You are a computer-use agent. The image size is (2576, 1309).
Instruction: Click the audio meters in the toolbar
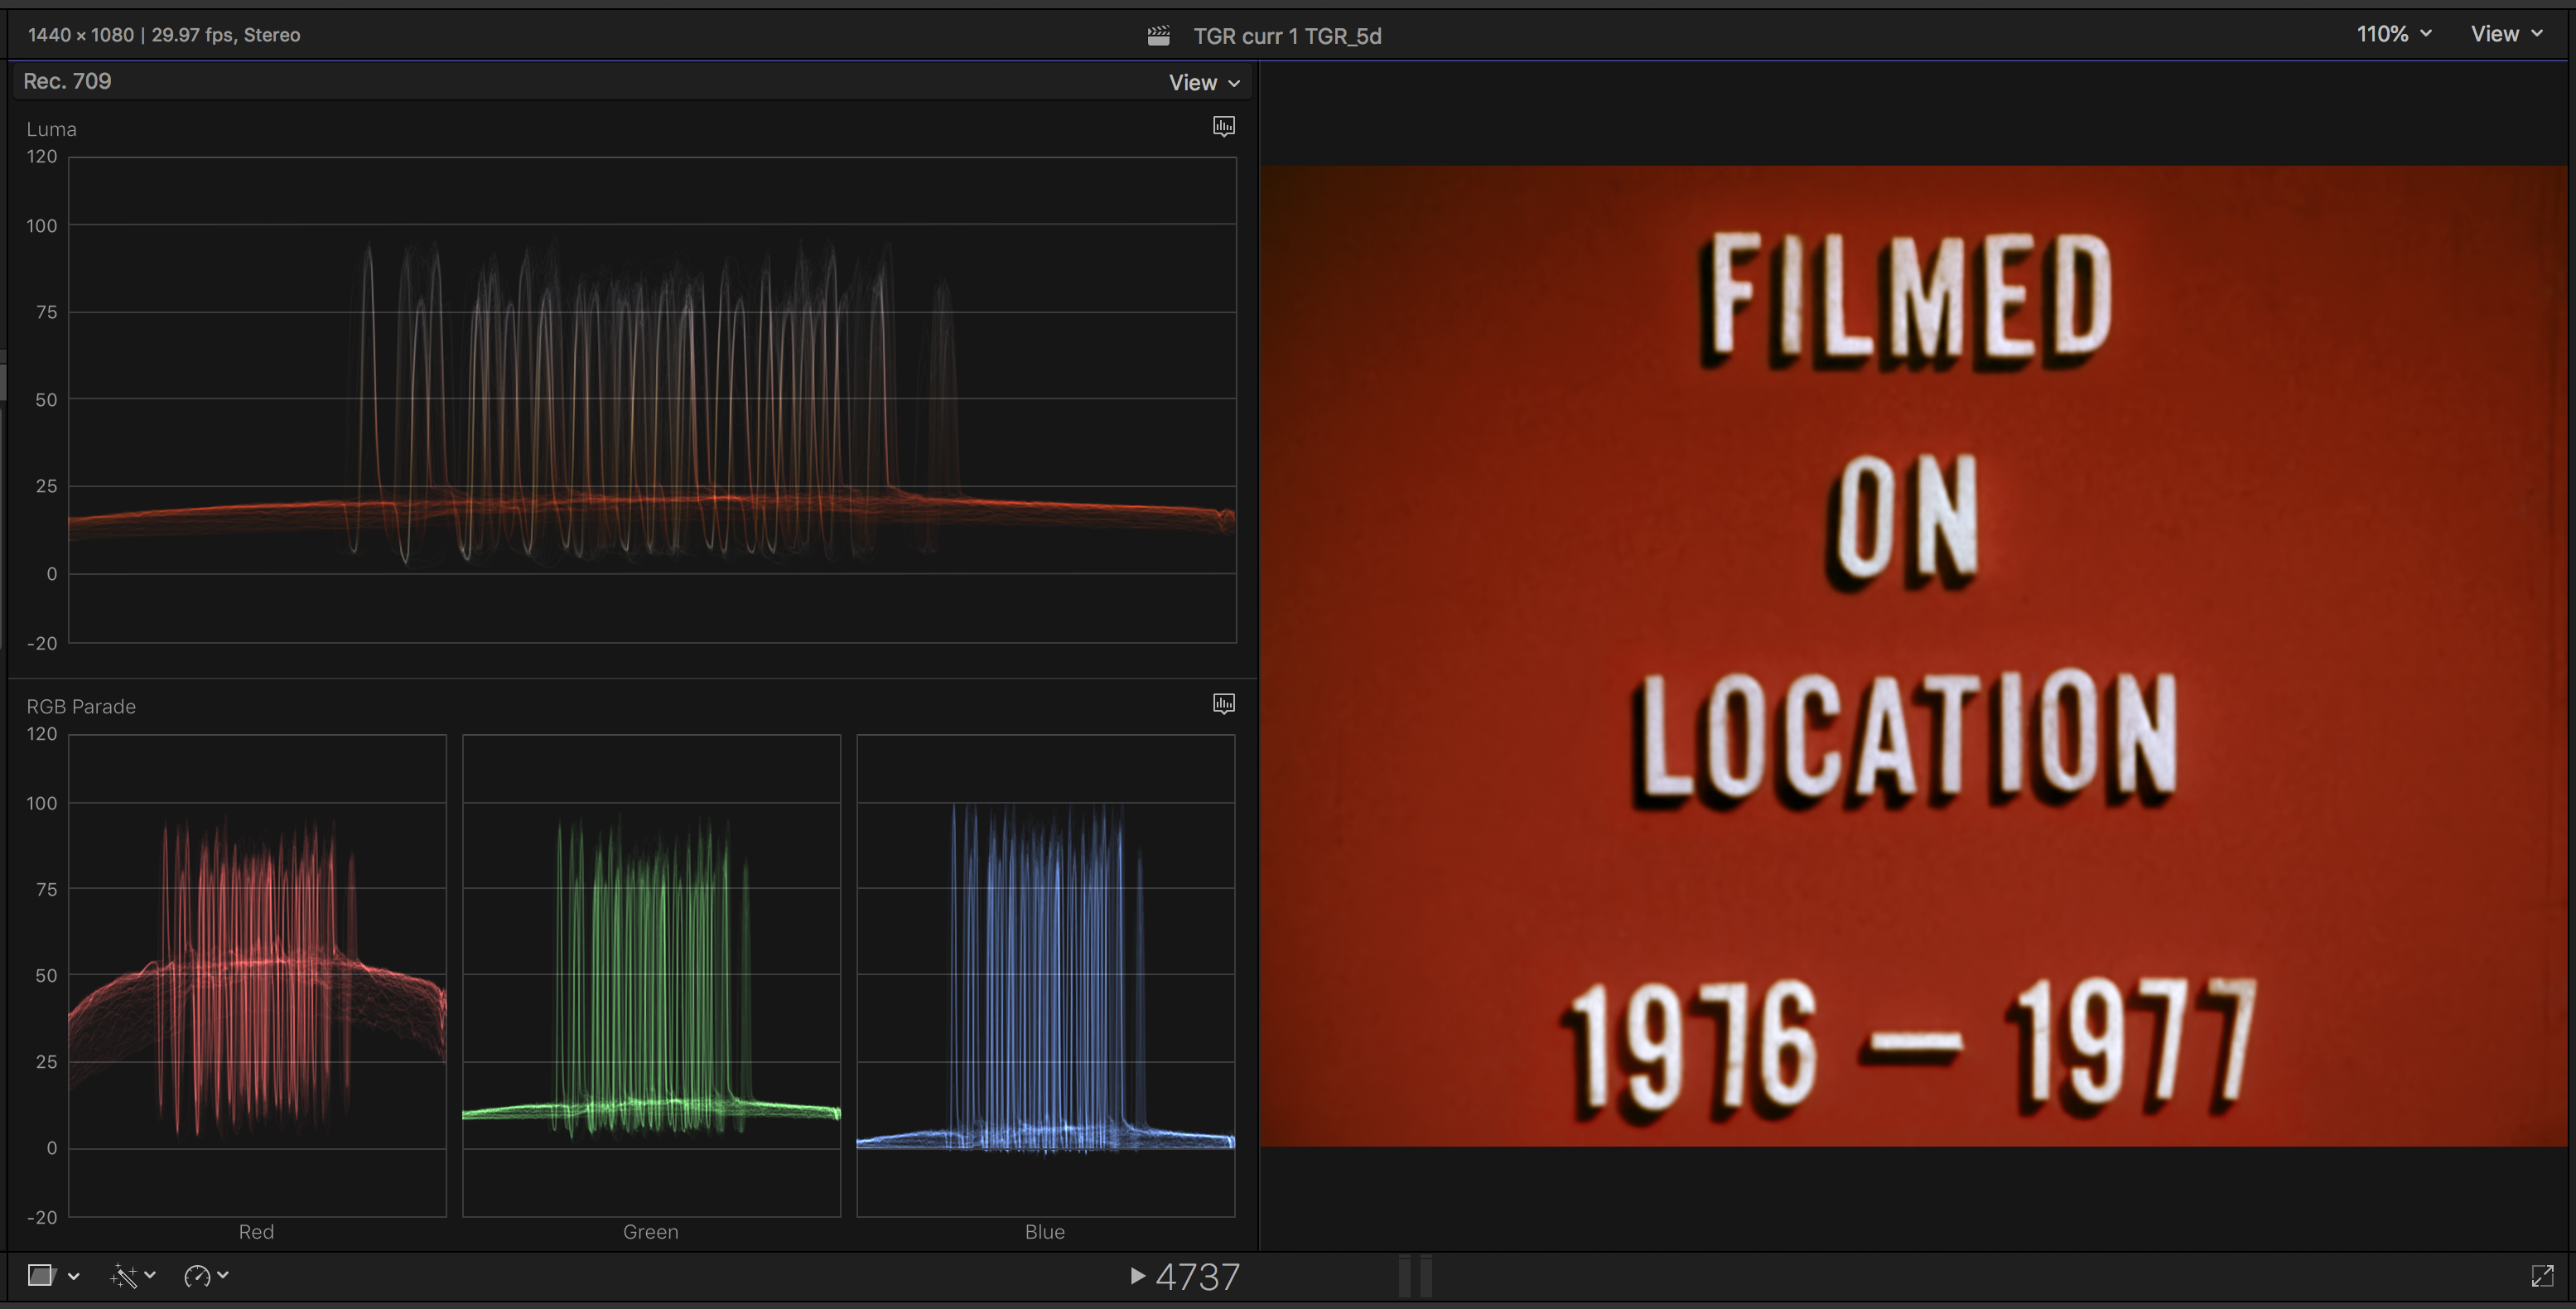1415,1276
